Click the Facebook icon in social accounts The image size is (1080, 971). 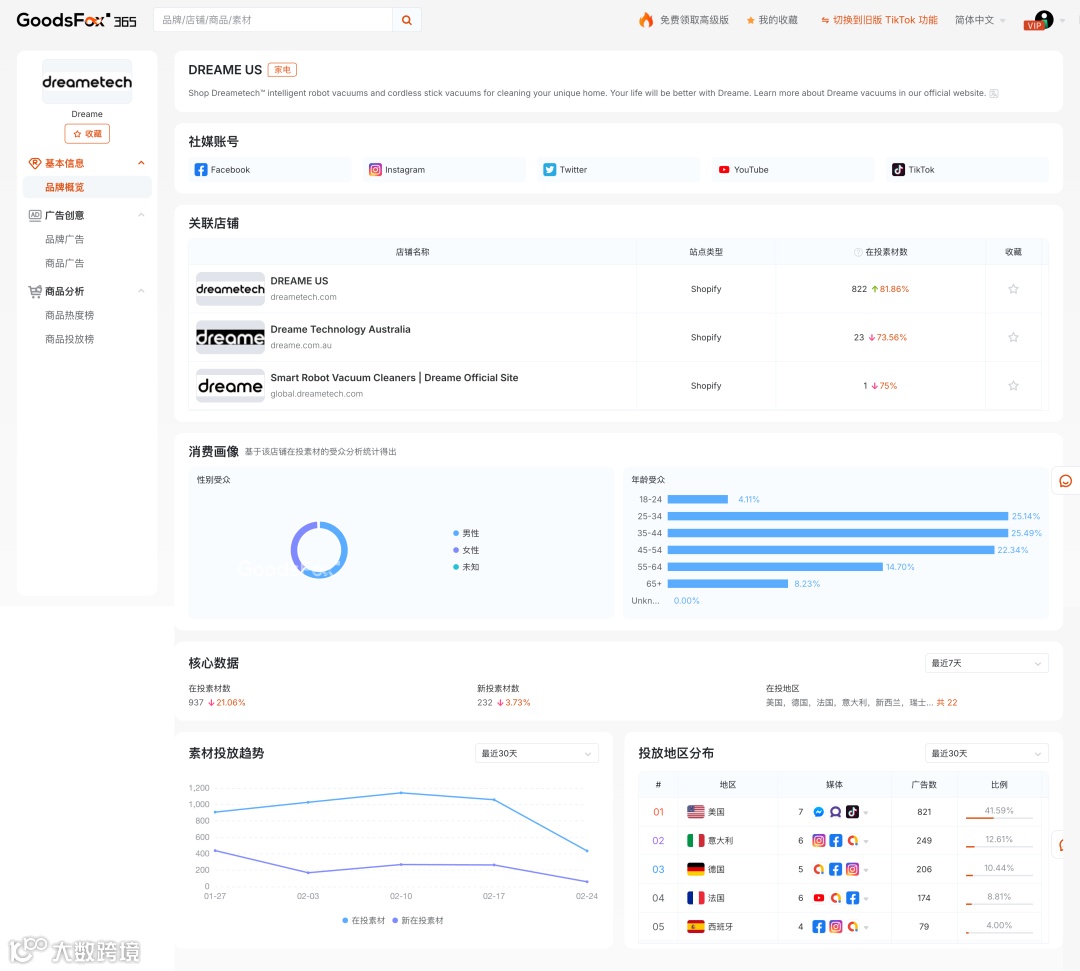pos(200,169)
